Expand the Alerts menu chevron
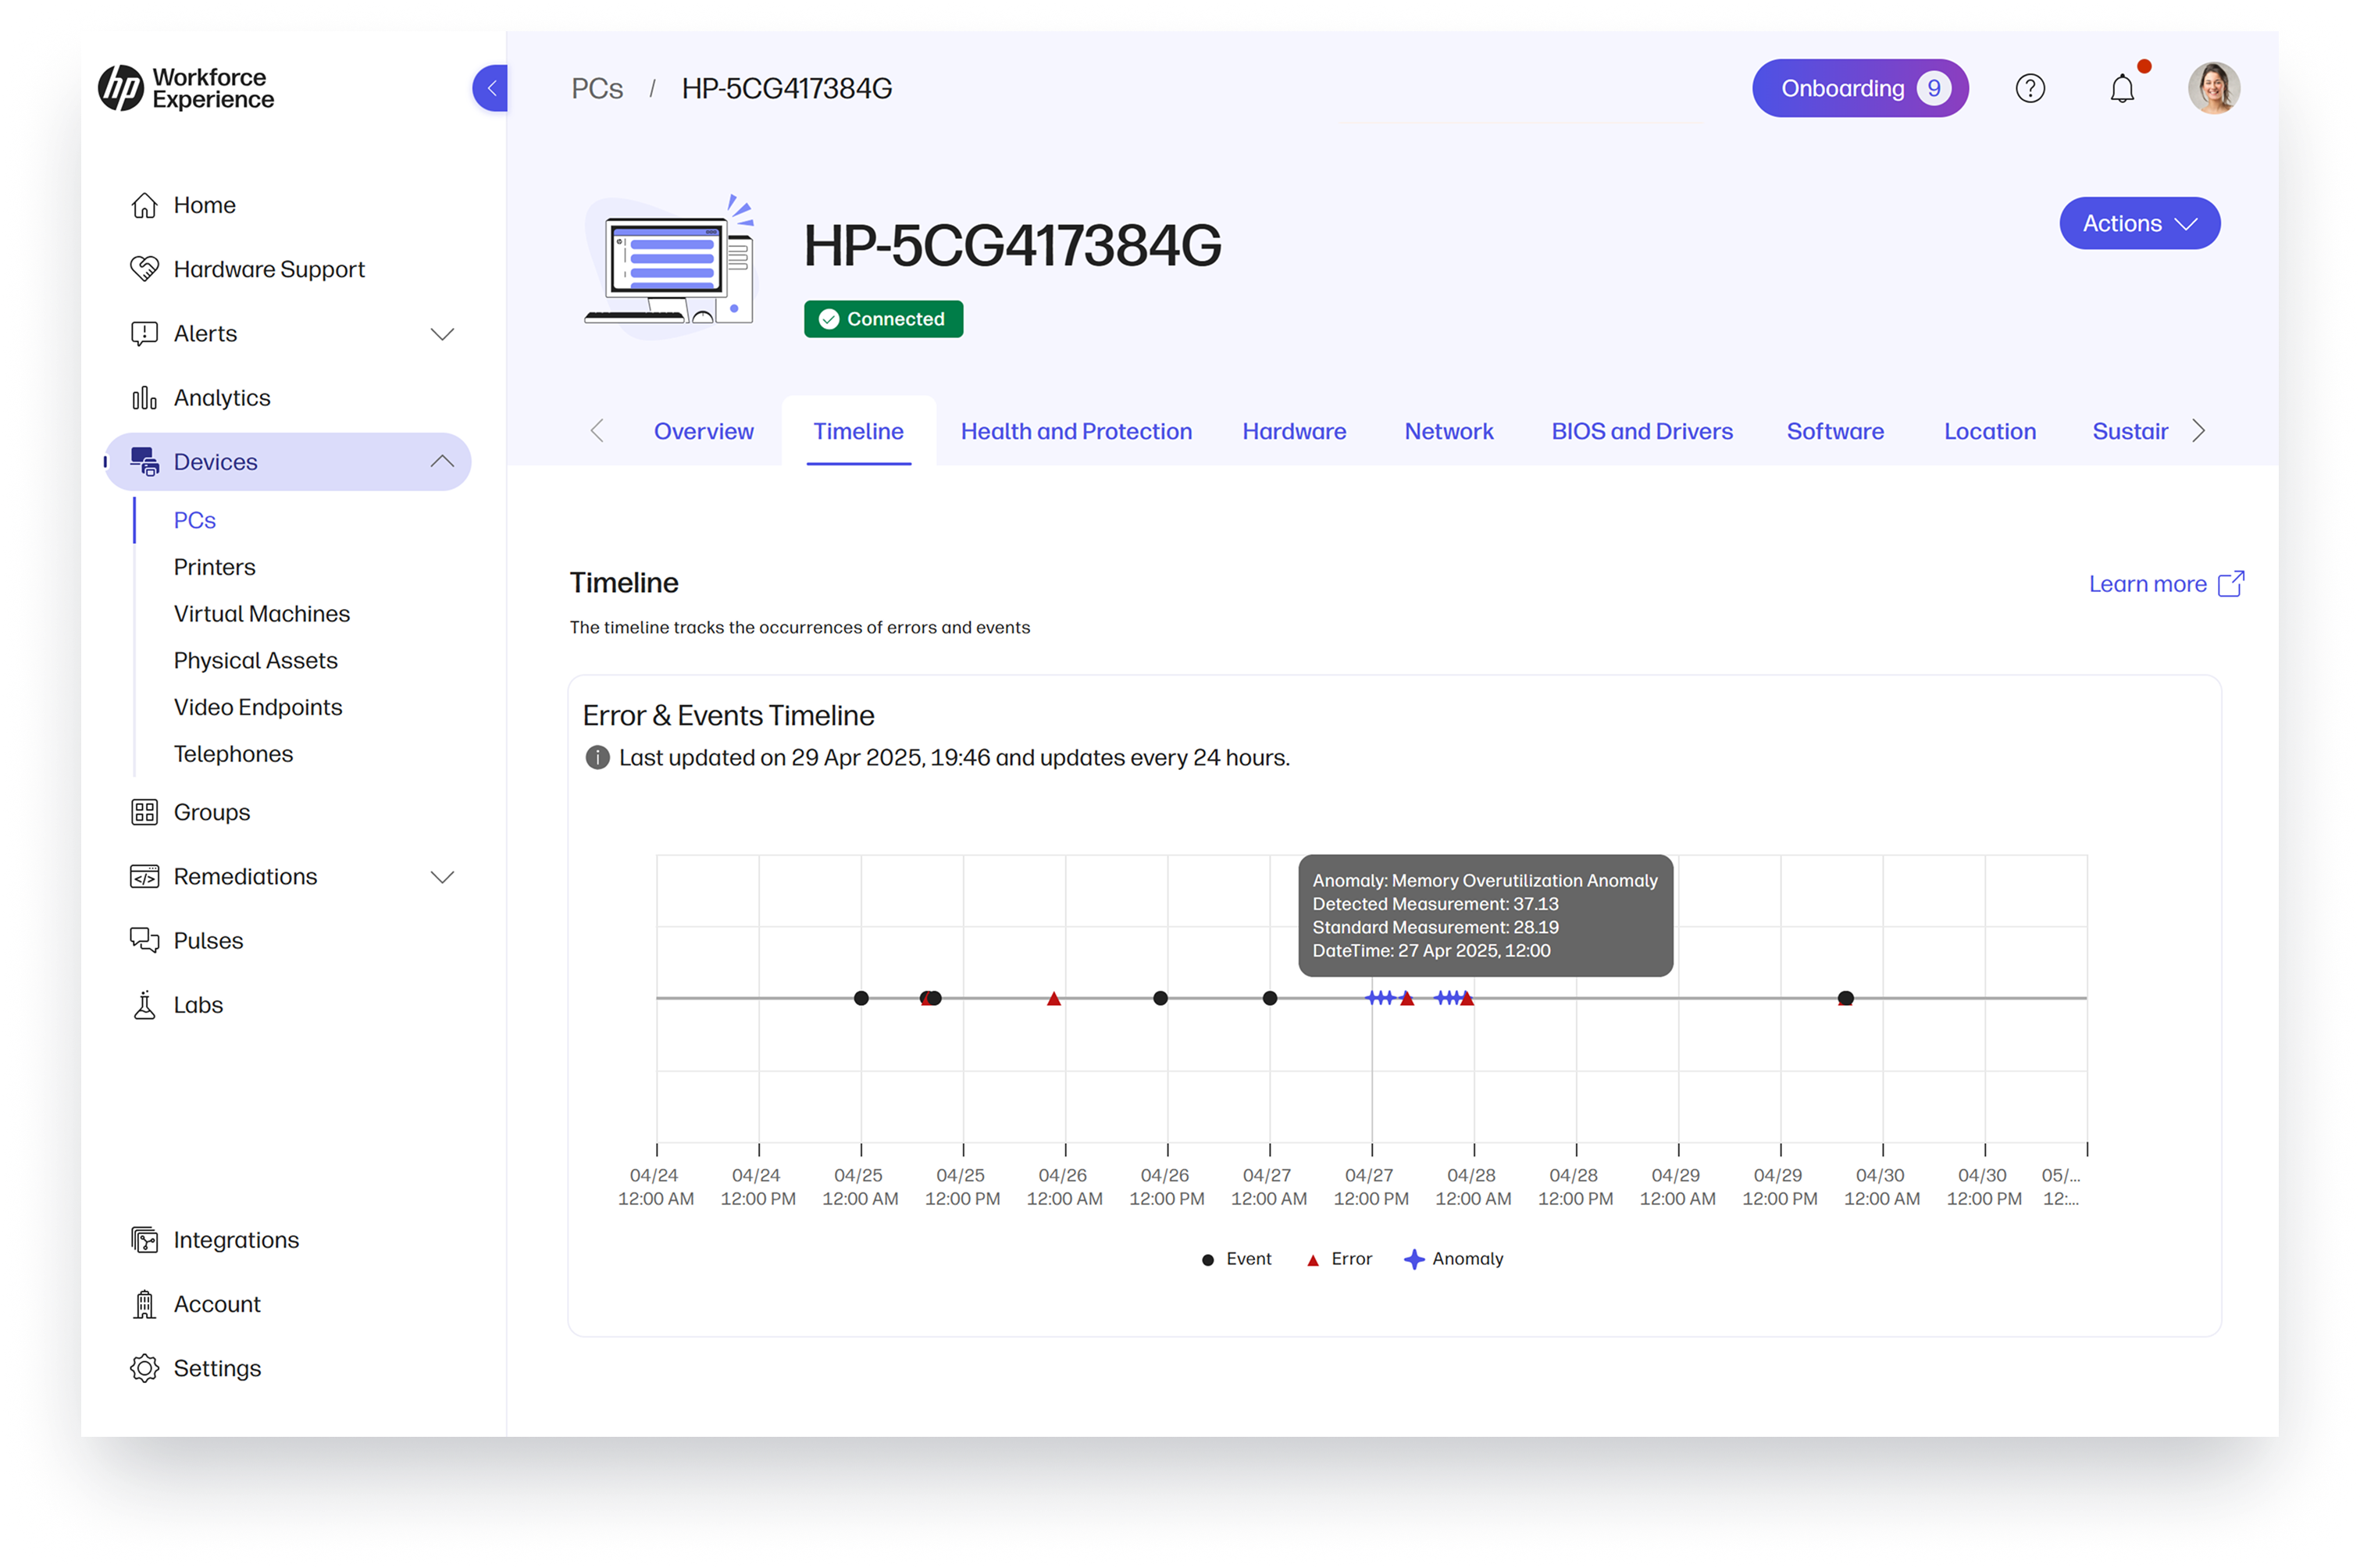2360x1568 pixels. [442, 333]
